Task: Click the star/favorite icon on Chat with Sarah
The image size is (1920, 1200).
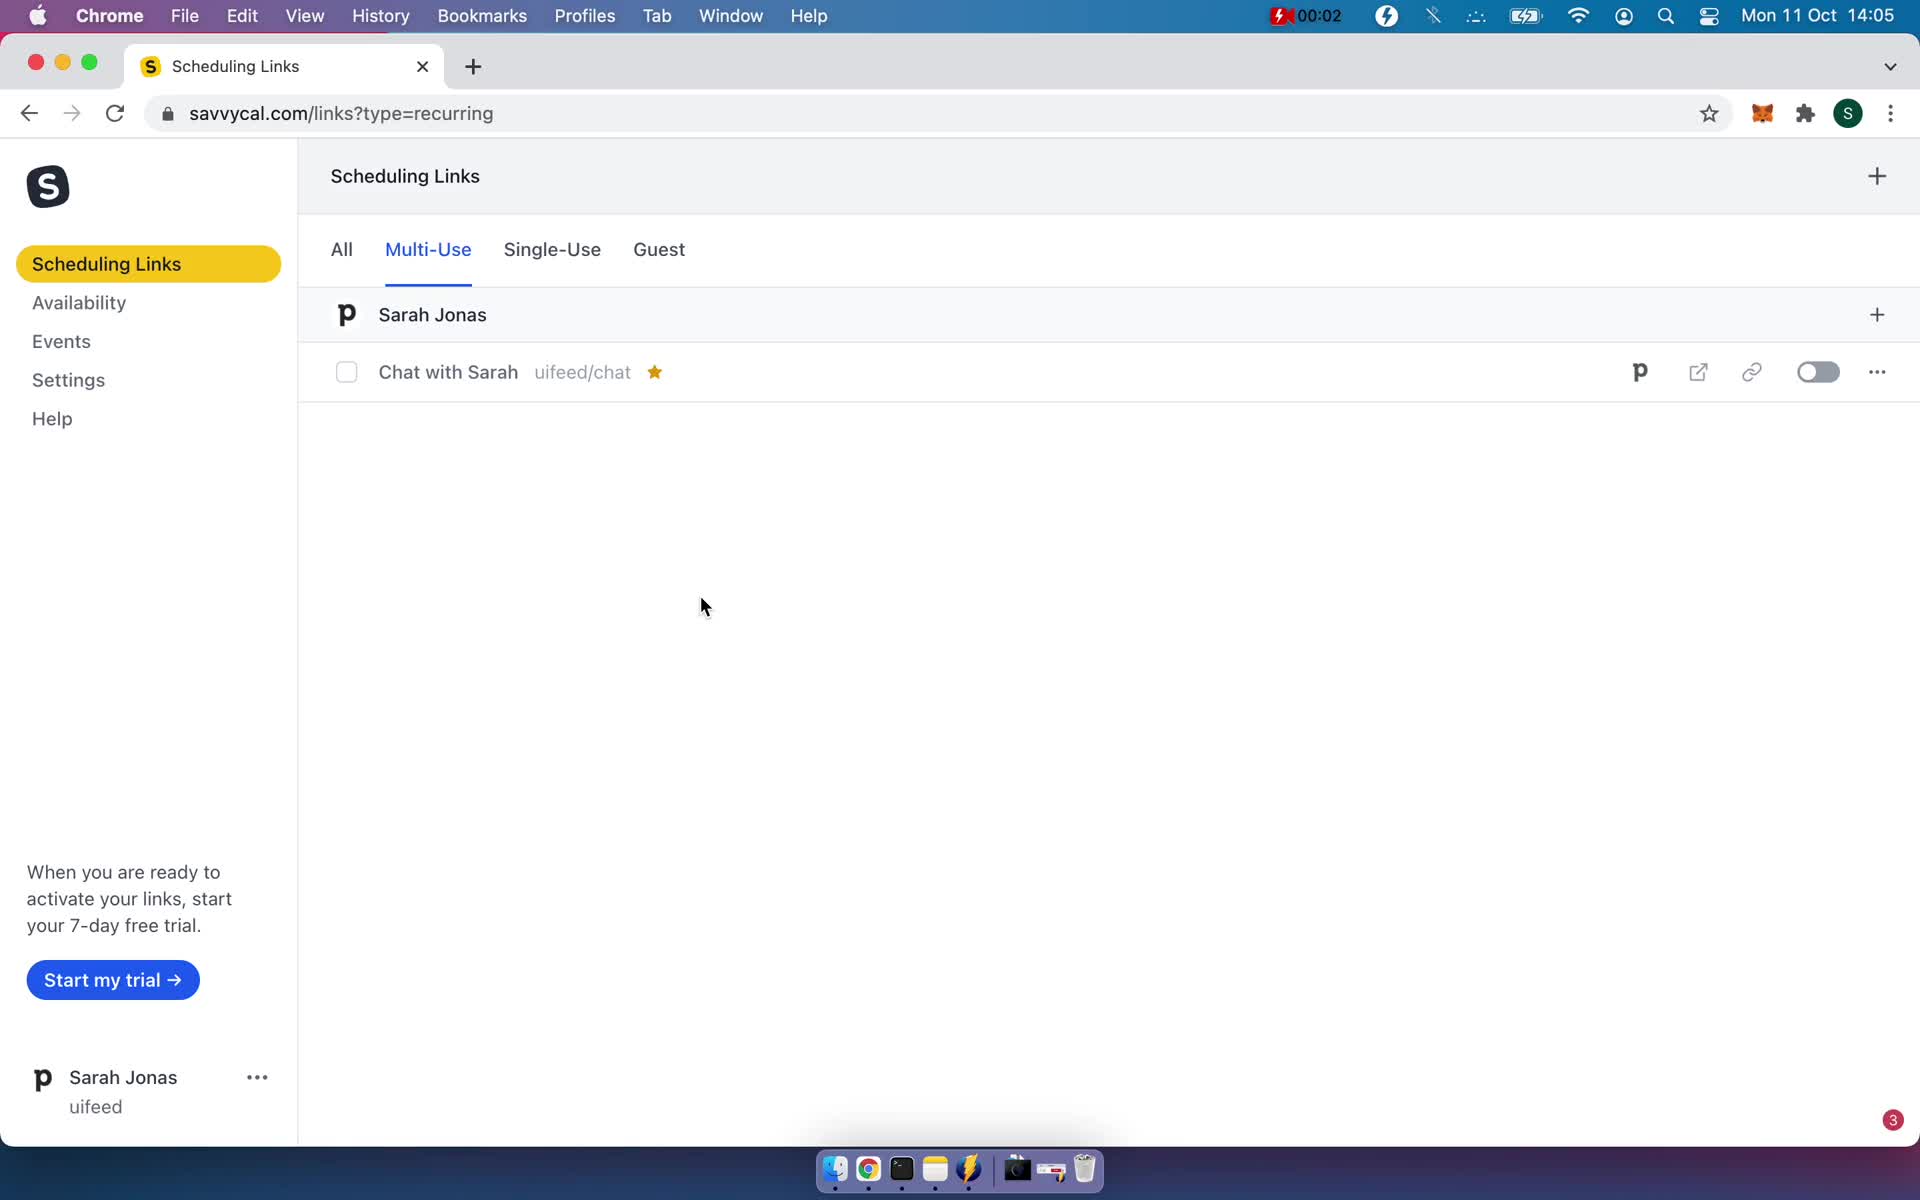Action: pos(655,372)
